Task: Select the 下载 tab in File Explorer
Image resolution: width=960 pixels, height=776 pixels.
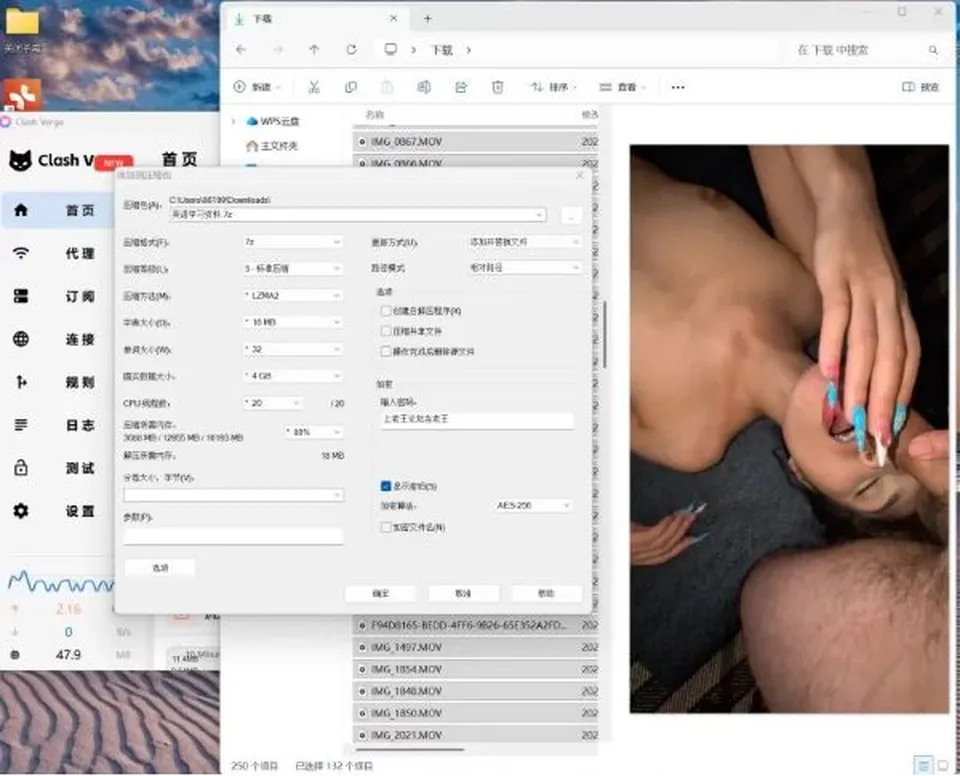Action: 315,19
